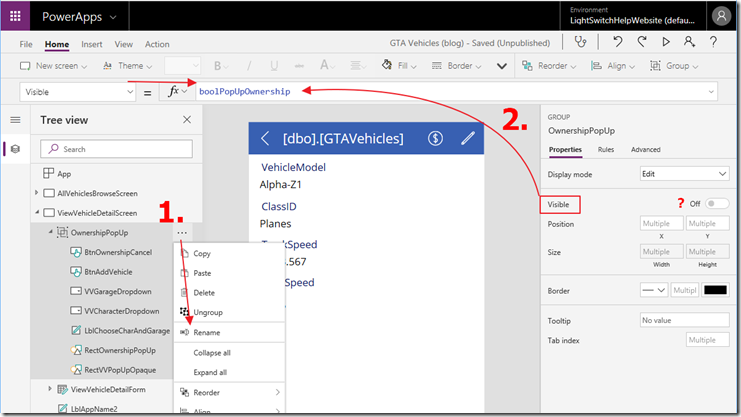Toggle strikethrough text formatting

(299, 66)
